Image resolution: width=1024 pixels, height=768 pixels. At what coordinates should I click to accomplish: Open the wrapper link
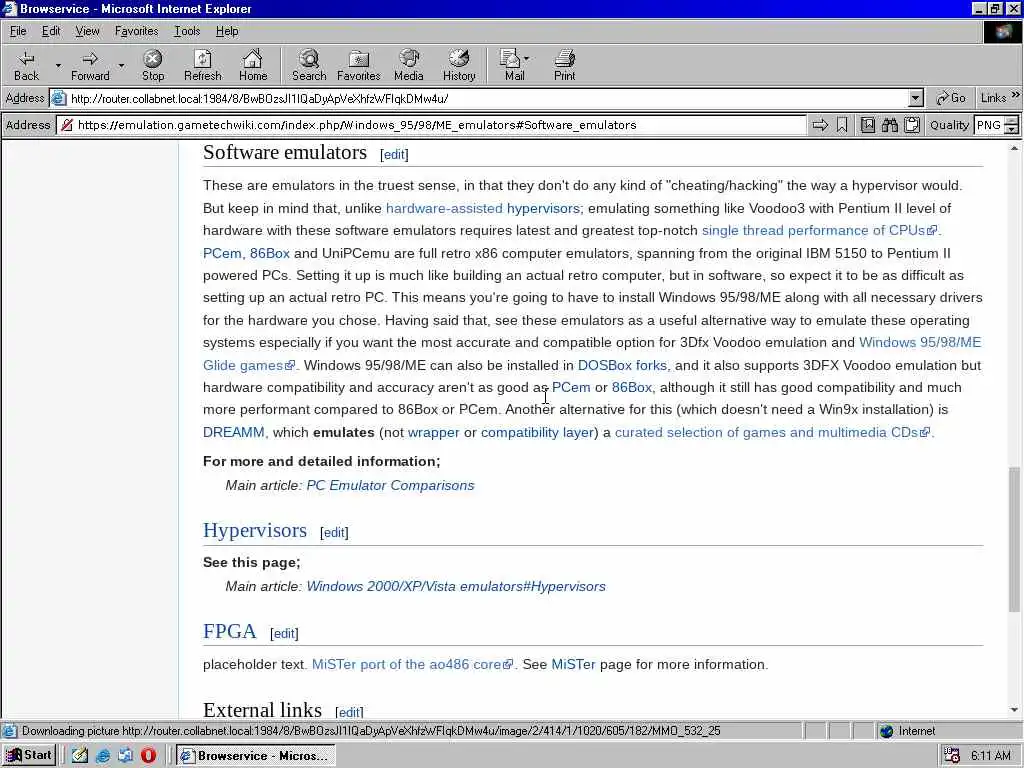coord(434,432)
